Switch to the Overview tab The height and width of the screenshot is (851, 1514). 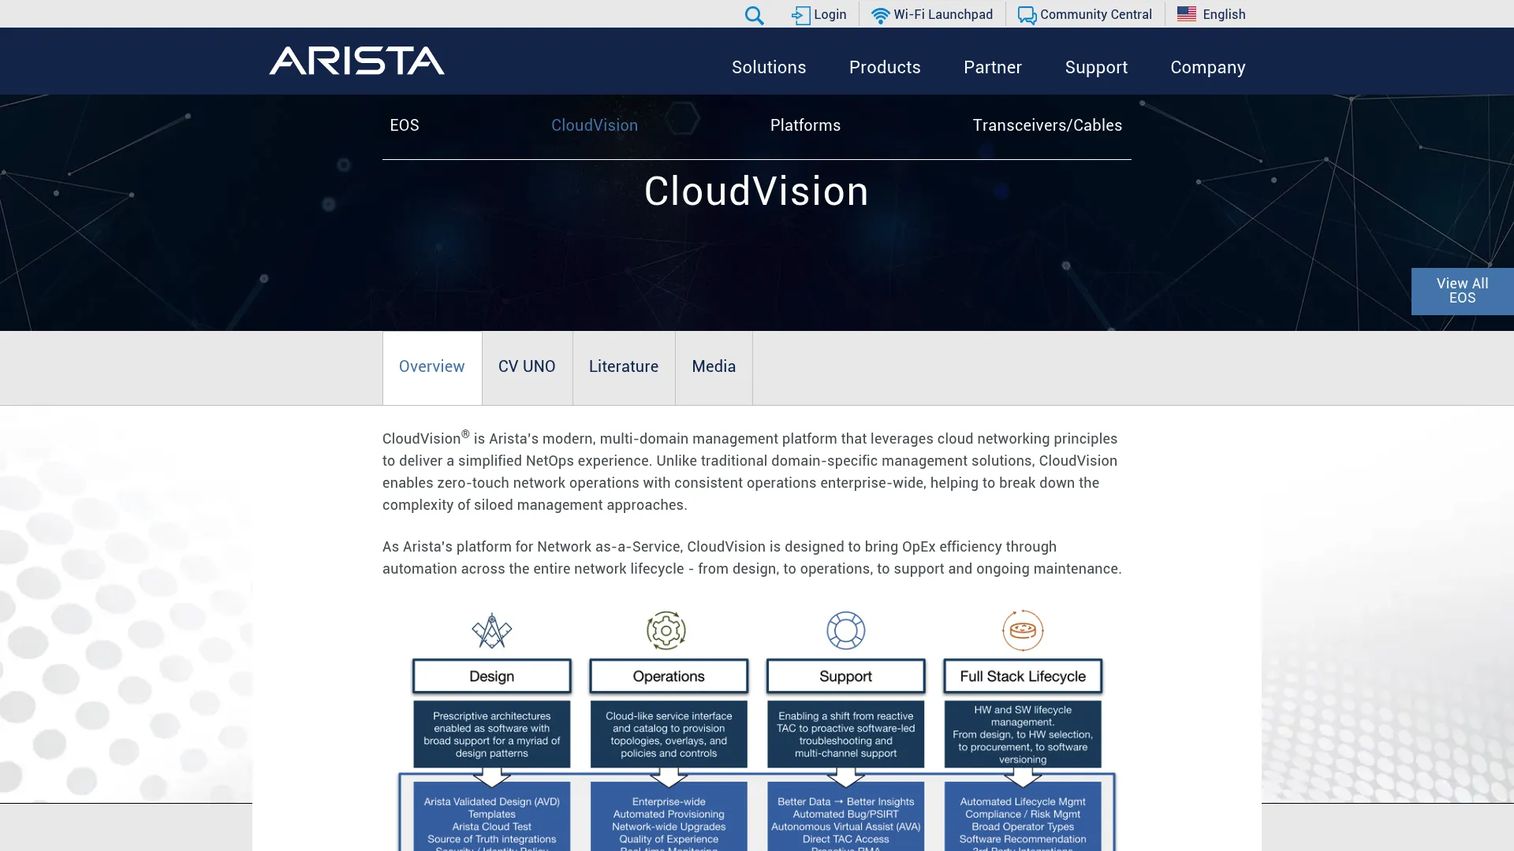click(432, 367)
